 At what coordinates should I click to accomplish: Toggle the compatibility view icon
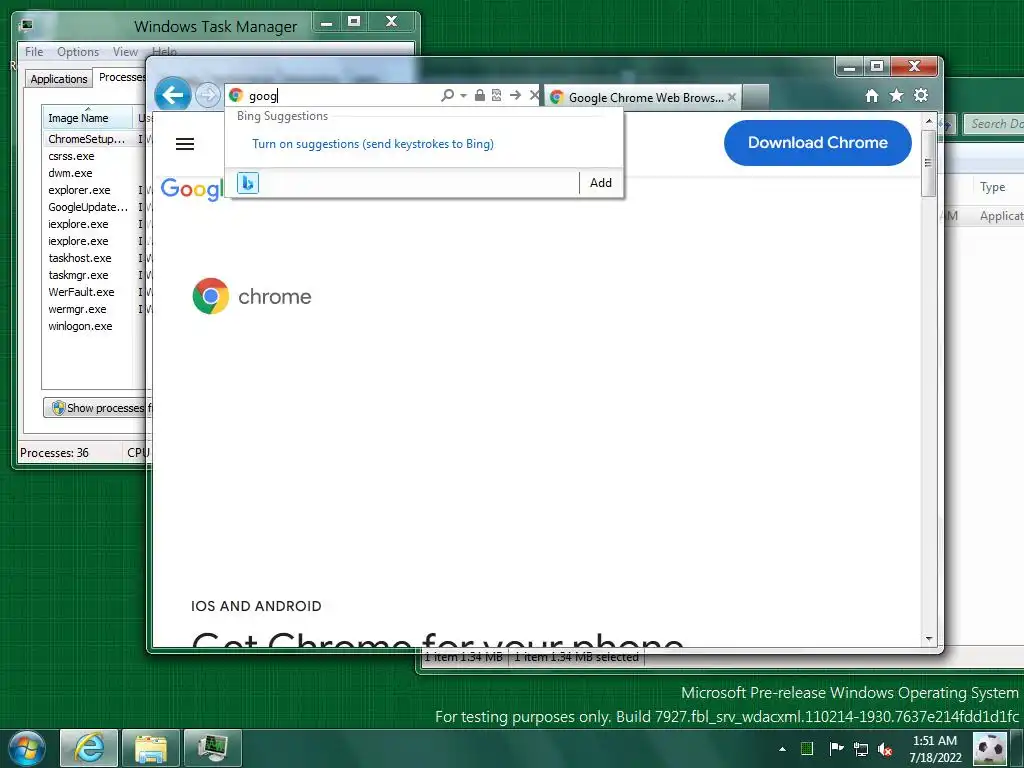click(496, 95)
